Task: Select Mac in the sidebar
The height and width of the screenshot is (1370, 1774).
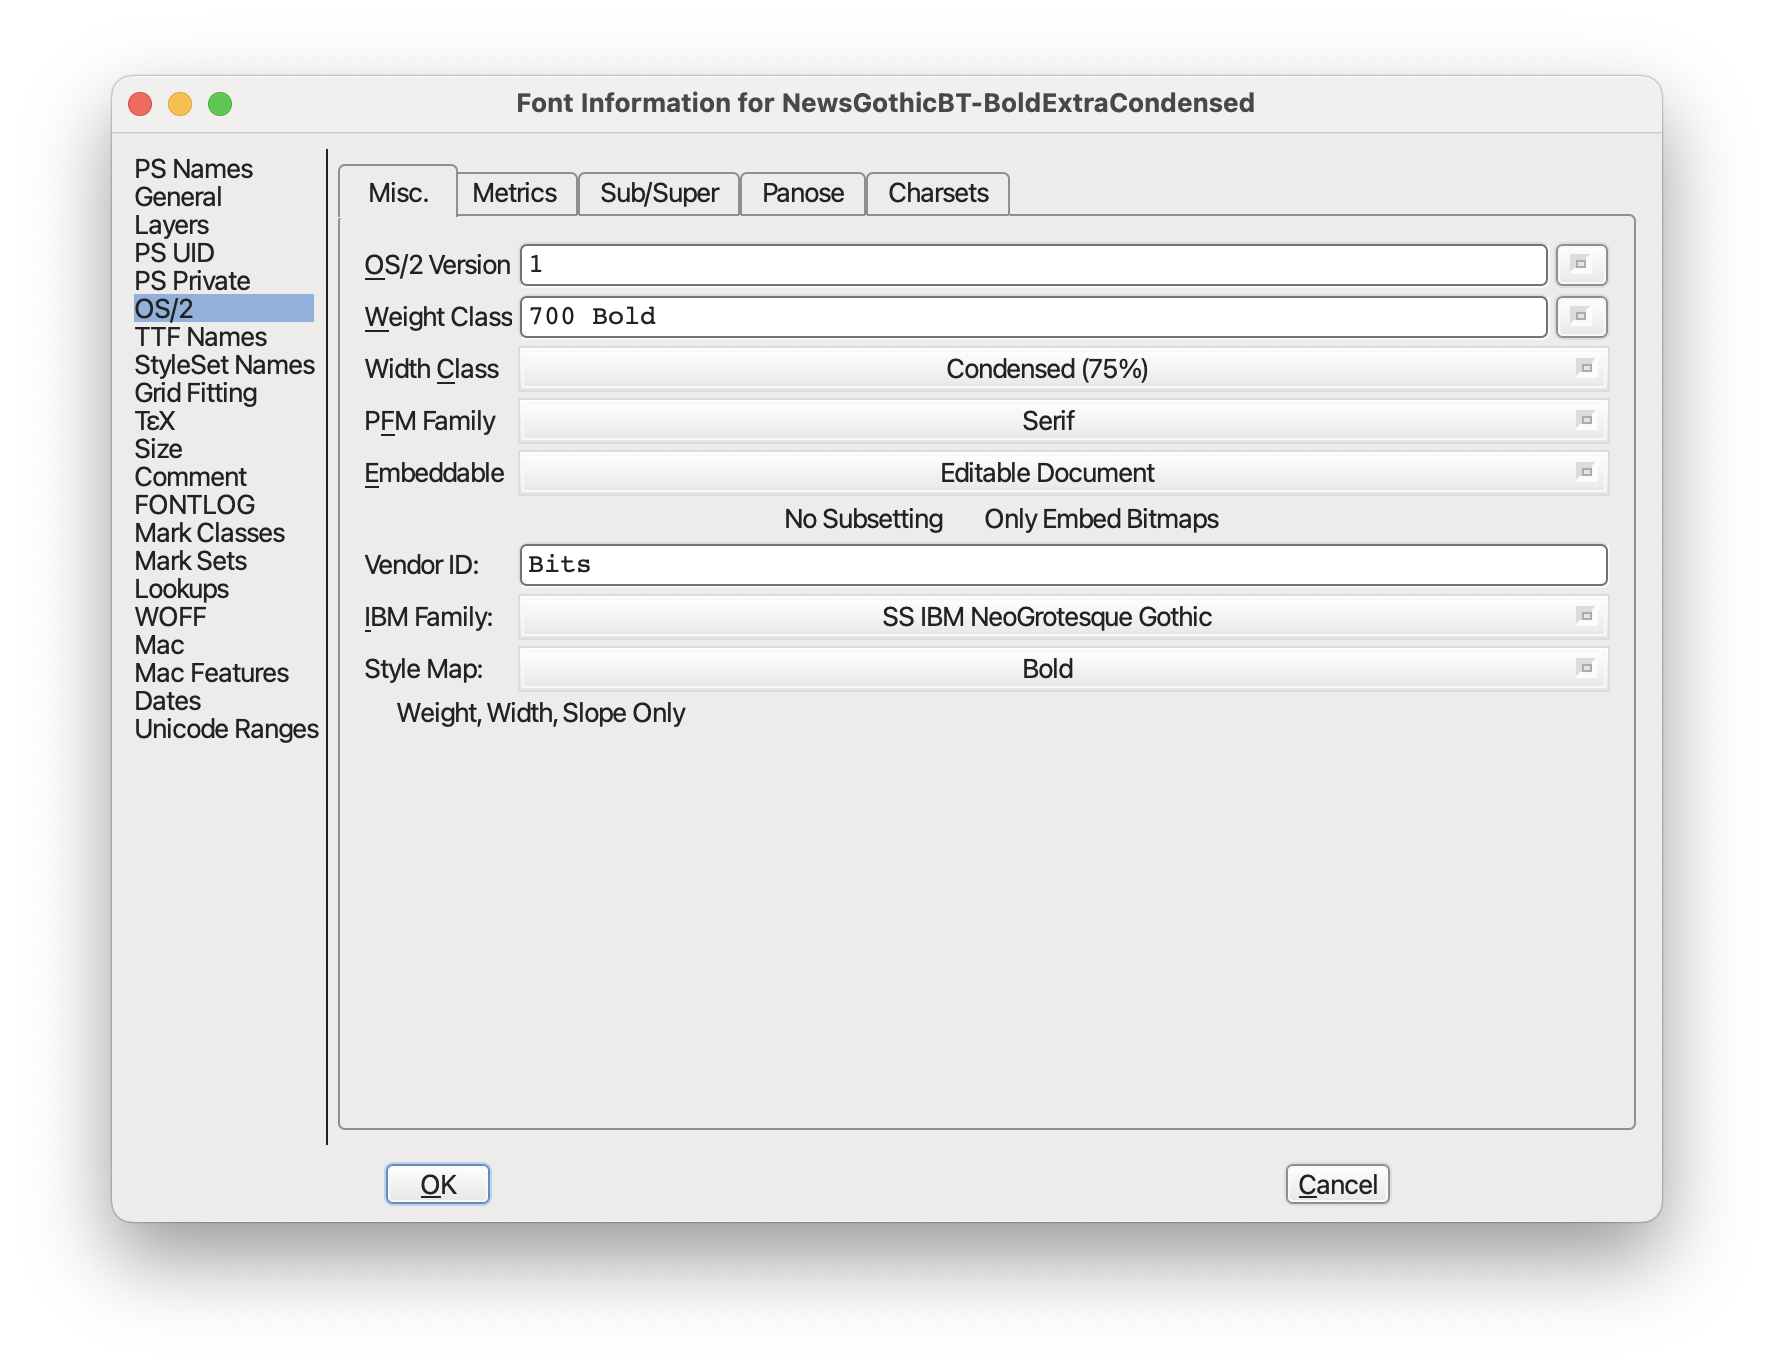Action: pyautogui.click(x=160, y=645)
